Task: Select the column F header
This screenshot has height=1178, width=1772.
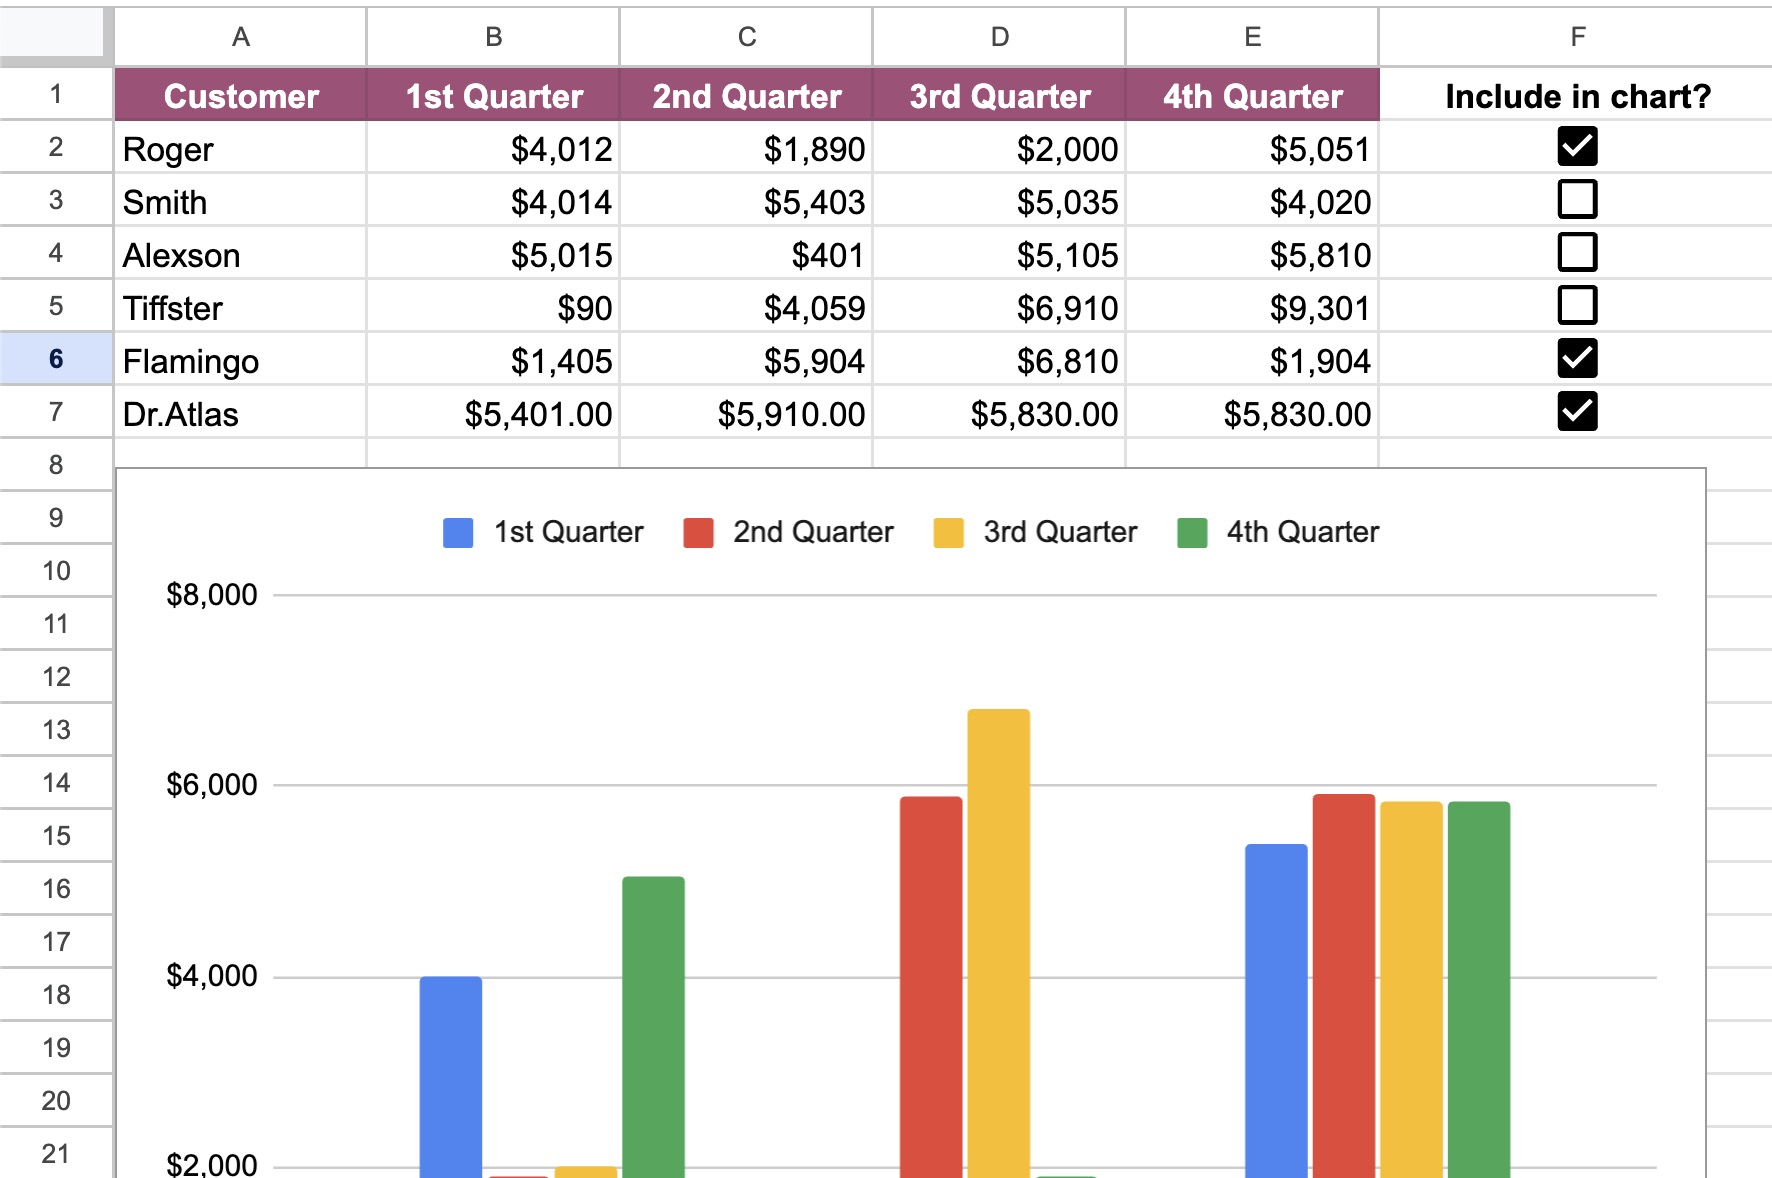Action: coord(1577,37)
